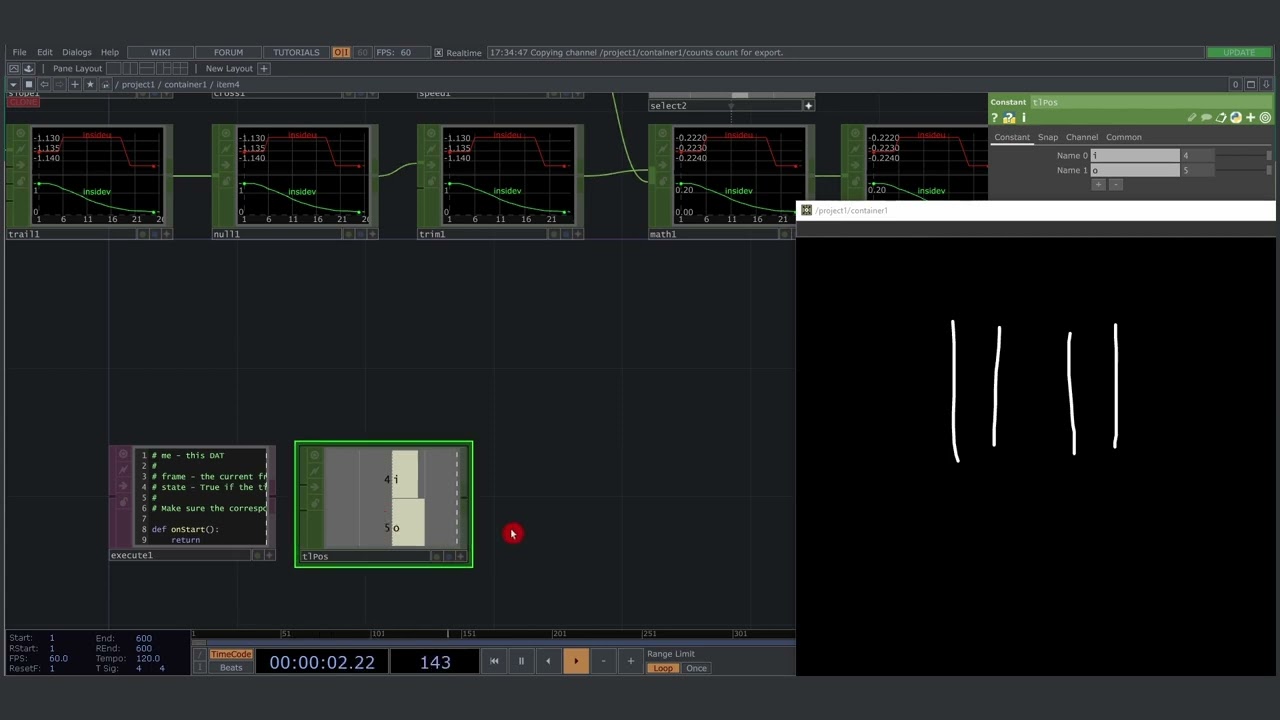Go forward in network history
Screen dimensions: 1280x720
pos(59,84)
